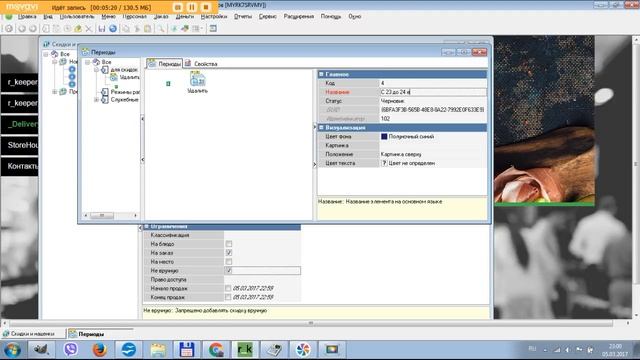The image size is (640, 360).
Task: Toggle the Не вручную checkbox
Action: [x=229, y=271]
